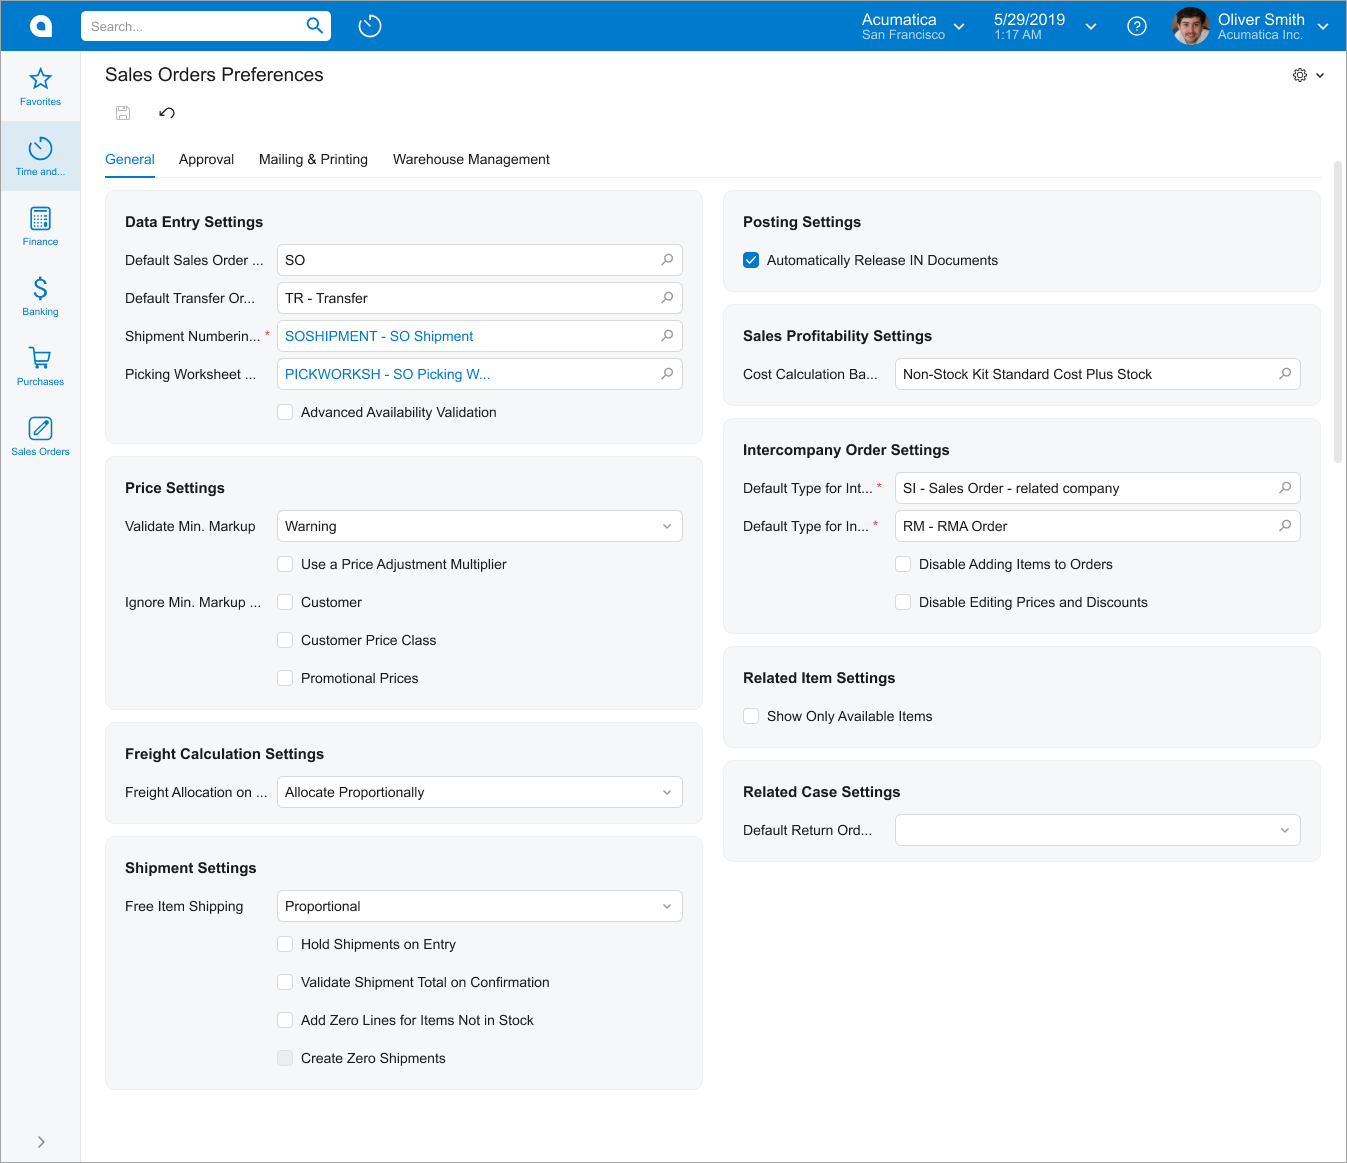Click the PICKWORKSH - SO Picking Worksheet link
This screenshot has width=1347, height=1163.
click(387, 374)
